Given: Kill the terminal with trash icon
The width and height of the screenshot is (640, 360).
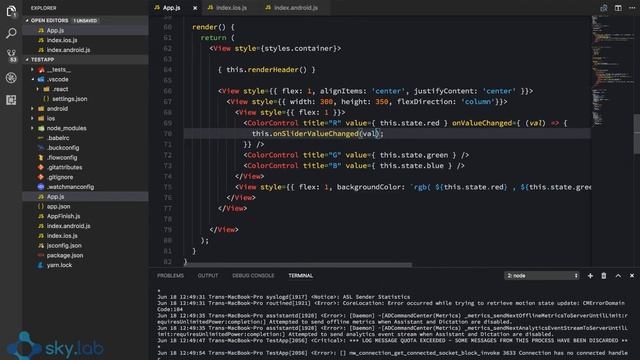Looking at the screenshot, I should [604, 276].
